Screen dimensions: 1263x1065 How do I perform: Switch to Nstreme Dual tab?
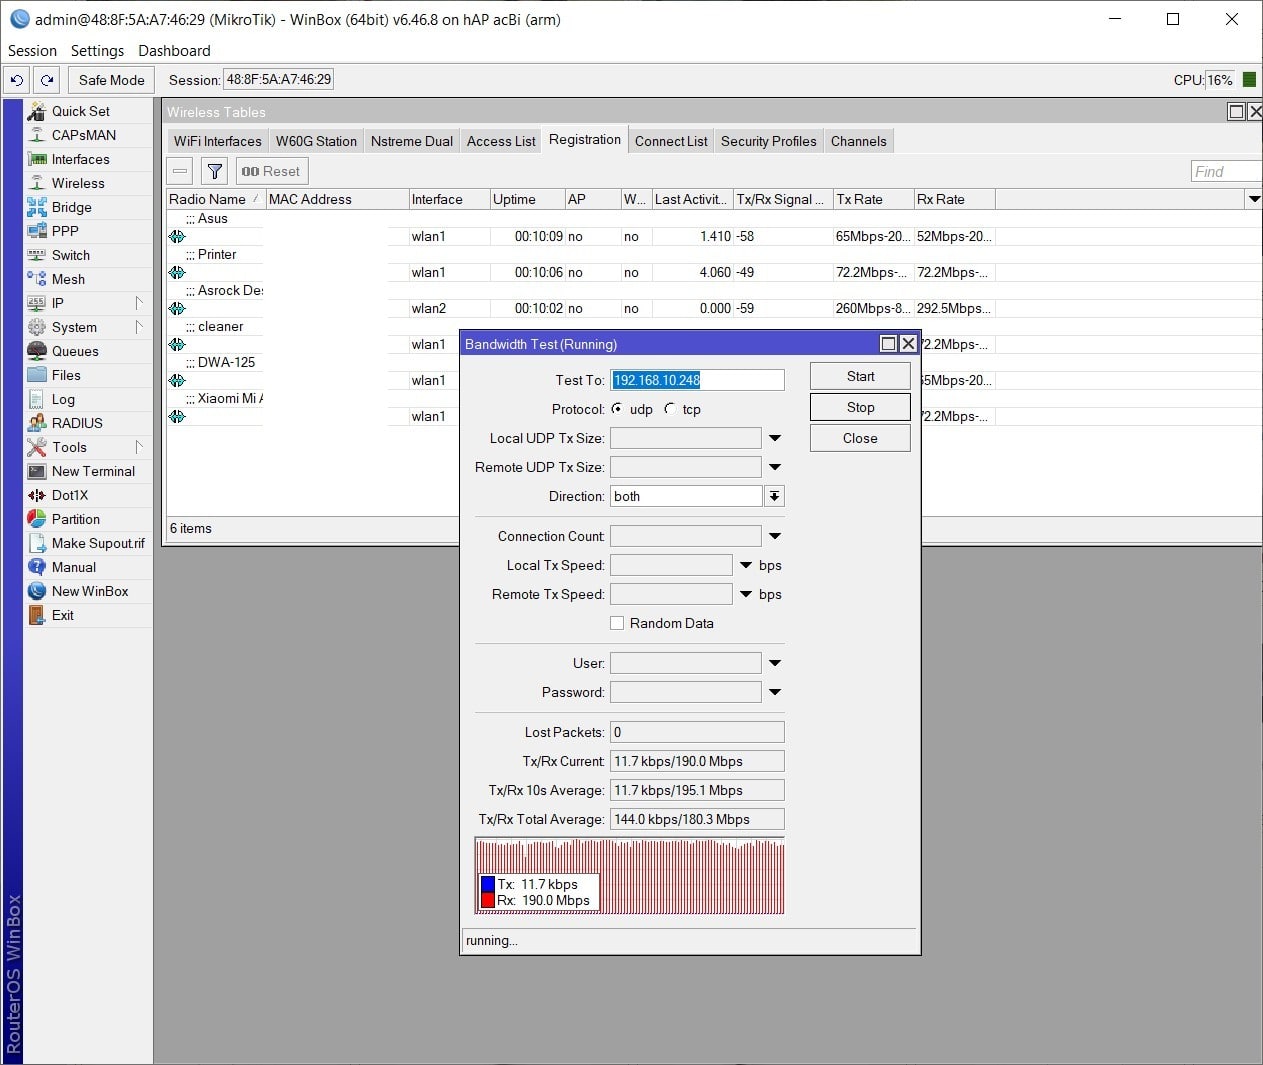[411, 141]
